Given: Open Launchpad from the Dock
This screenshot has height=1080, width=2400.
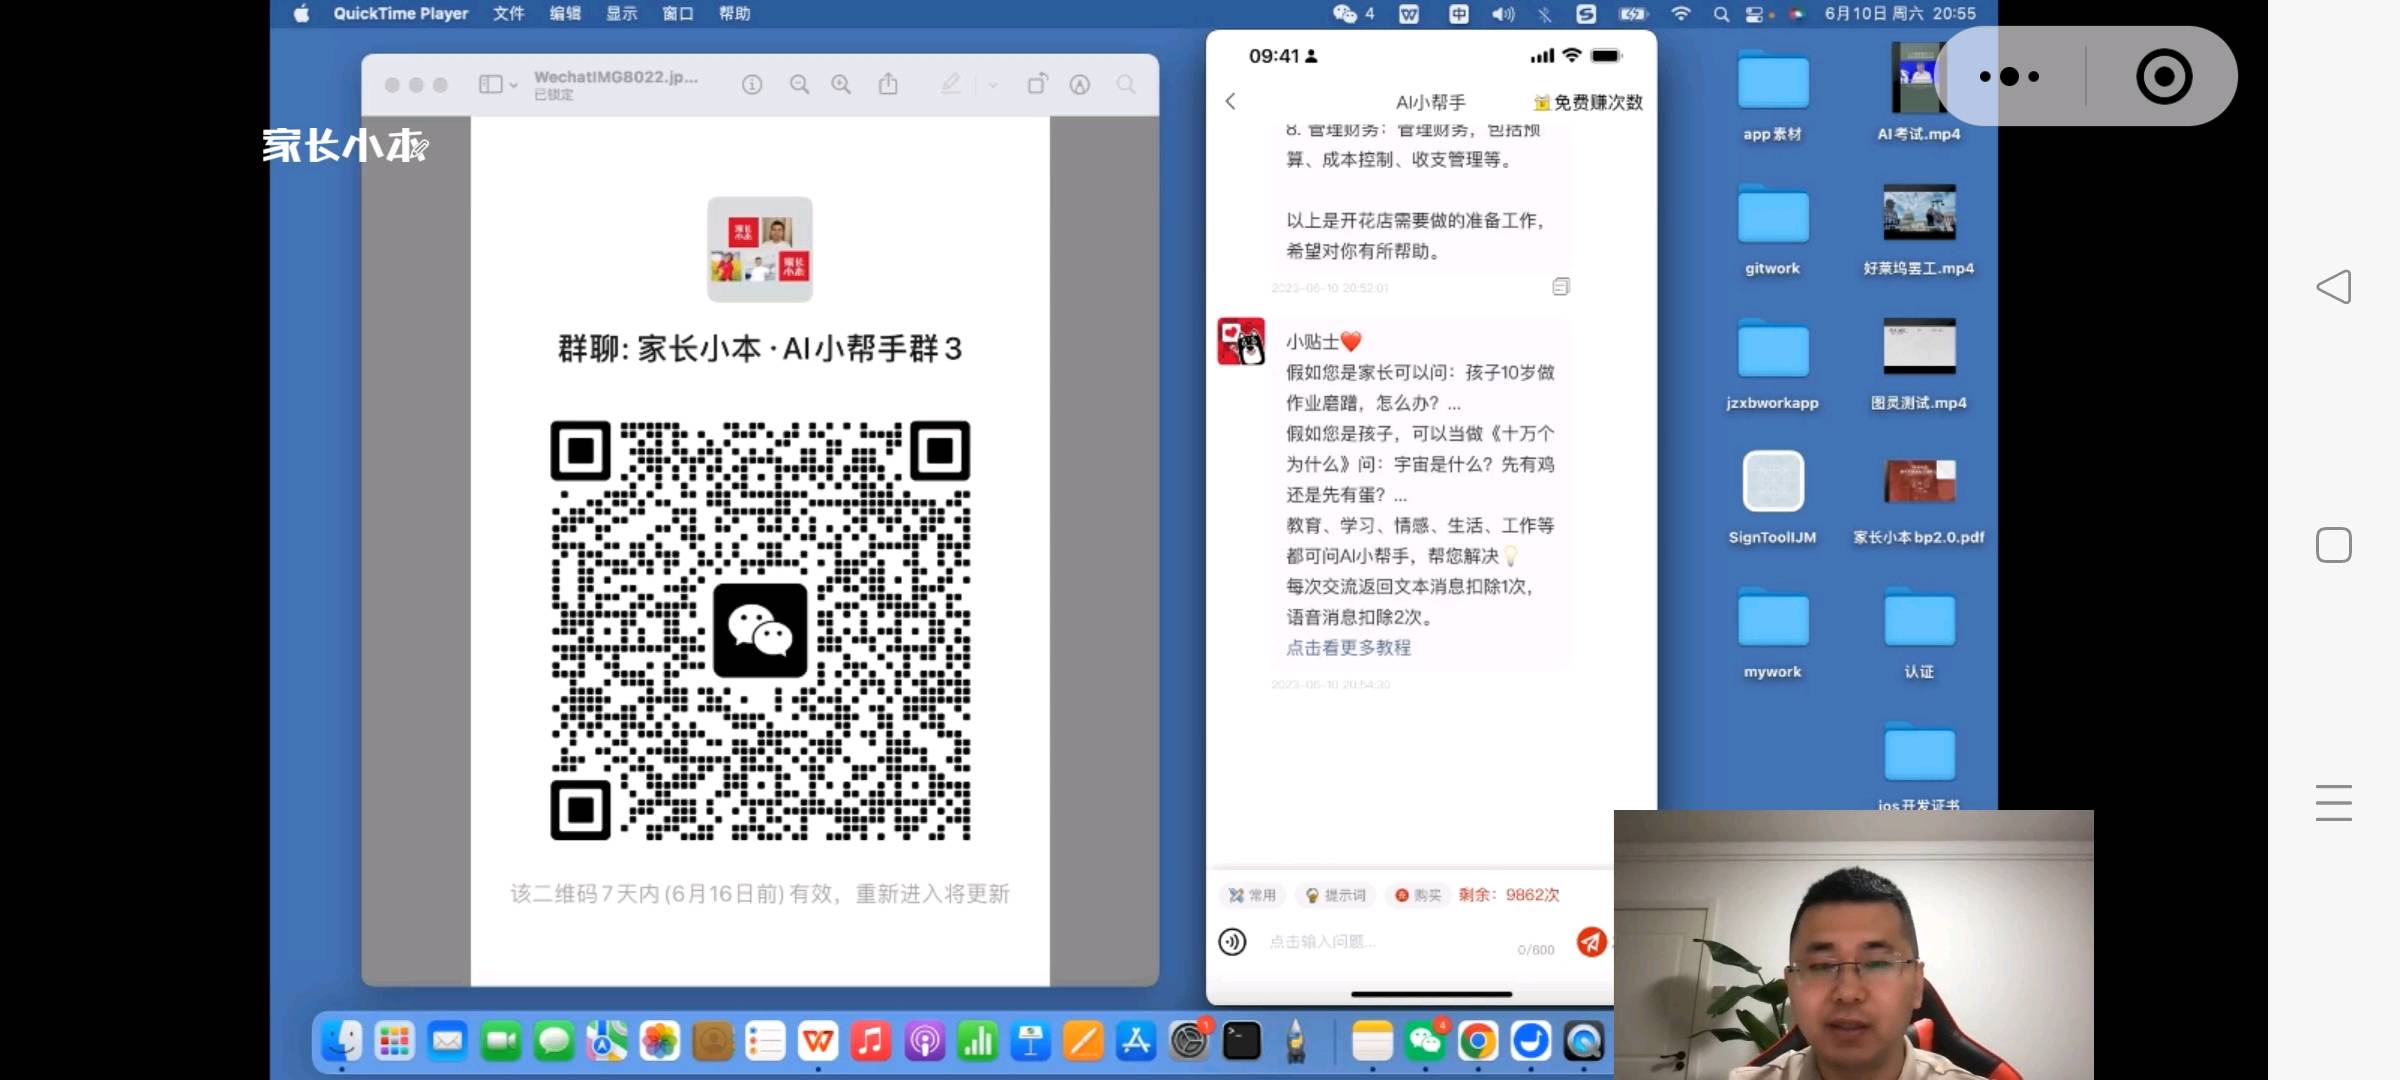Looking at the screenshot, I should pos(394,1042).
